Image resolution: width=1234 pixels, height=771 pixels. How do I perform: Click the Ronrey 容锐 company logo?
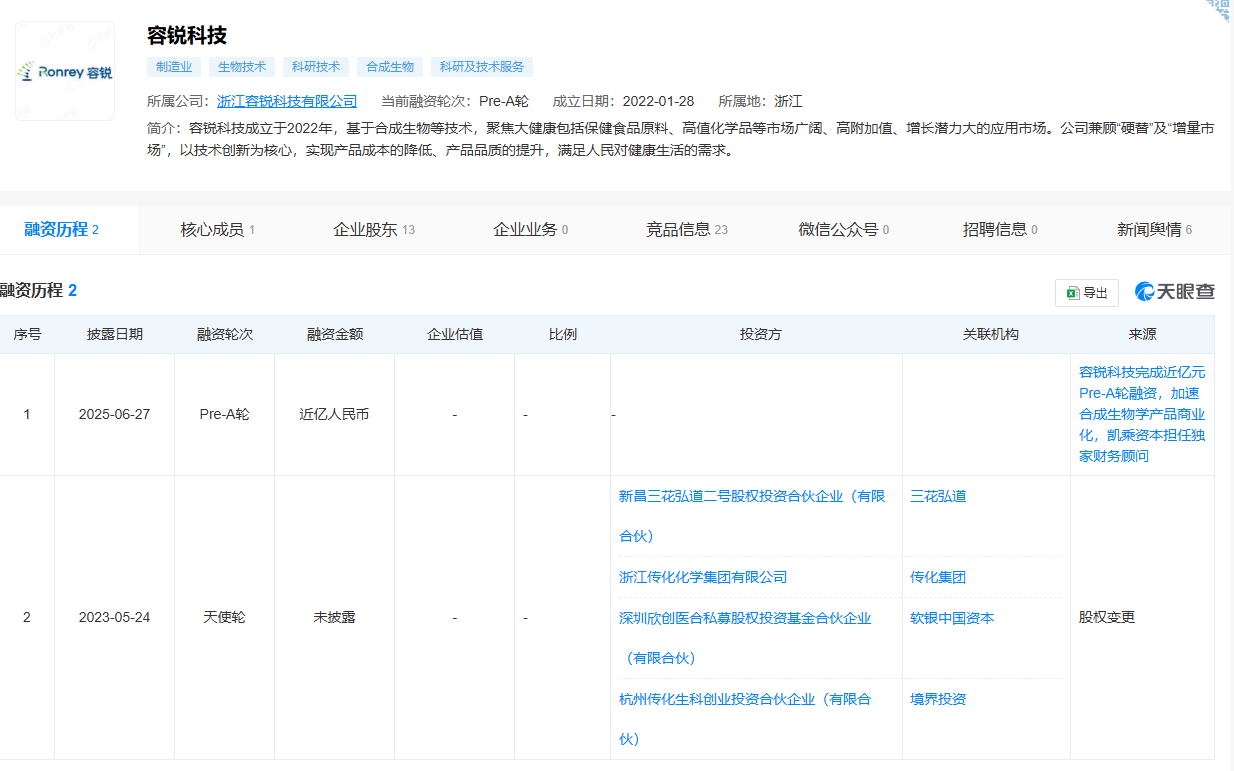pos(65,71)
